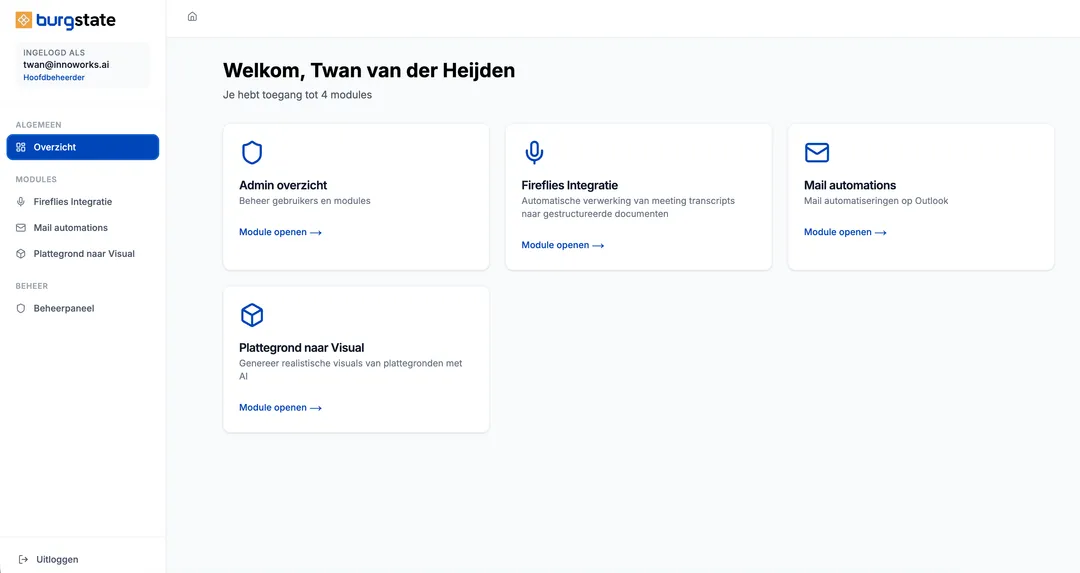Click the shield icon next to Beheerpaneel
Viewport: 1080px width, 573px height.
coord(21,309)
